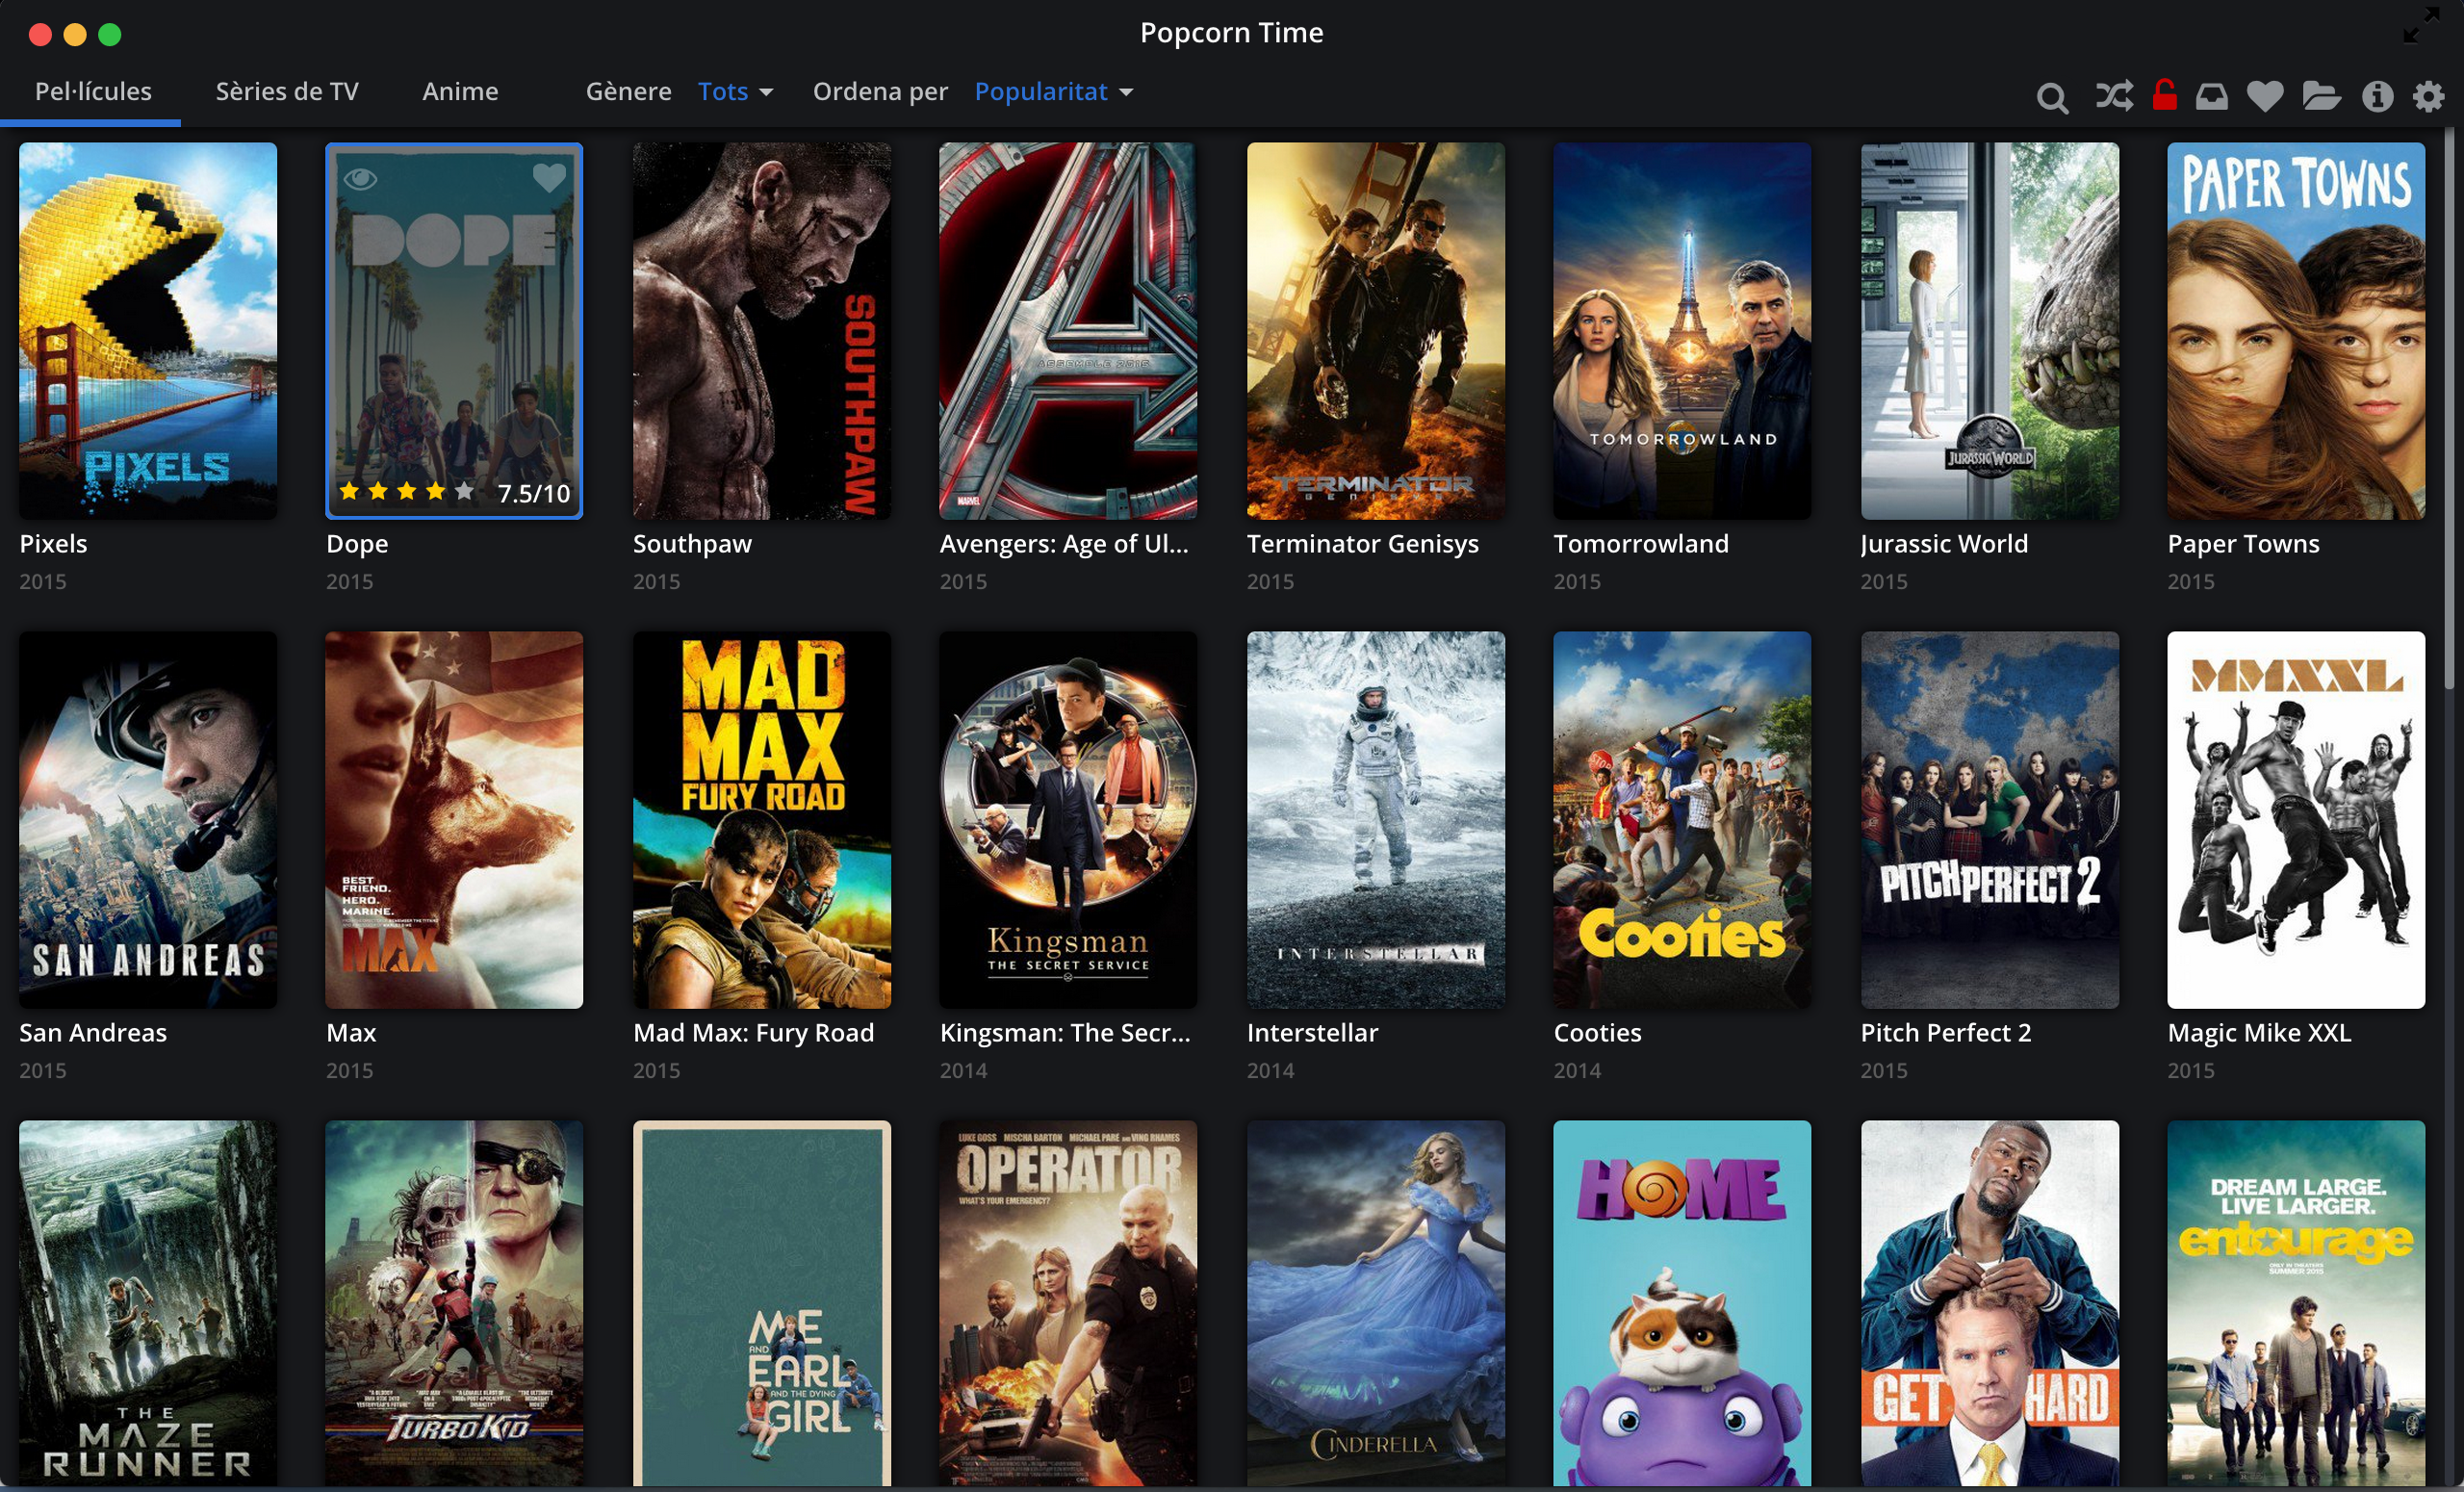Click the 'Southpaw' title text
Viewport: 2464px width, 1492px height.
click(692, 544)
